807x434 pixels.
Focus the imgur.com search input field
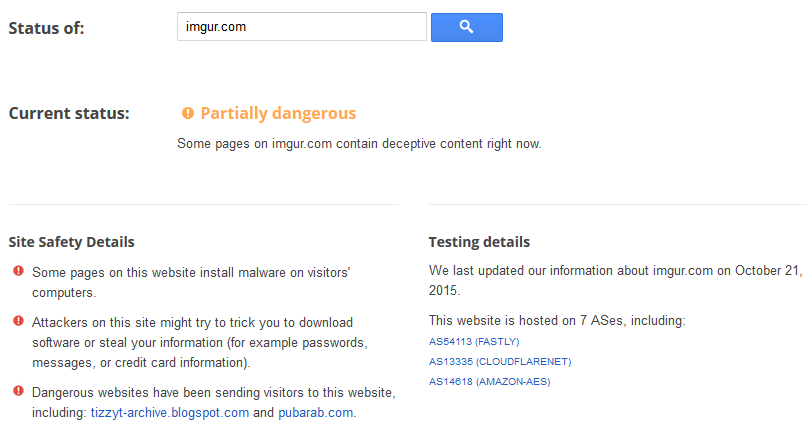pyautogui.click(x=301, y=27)
